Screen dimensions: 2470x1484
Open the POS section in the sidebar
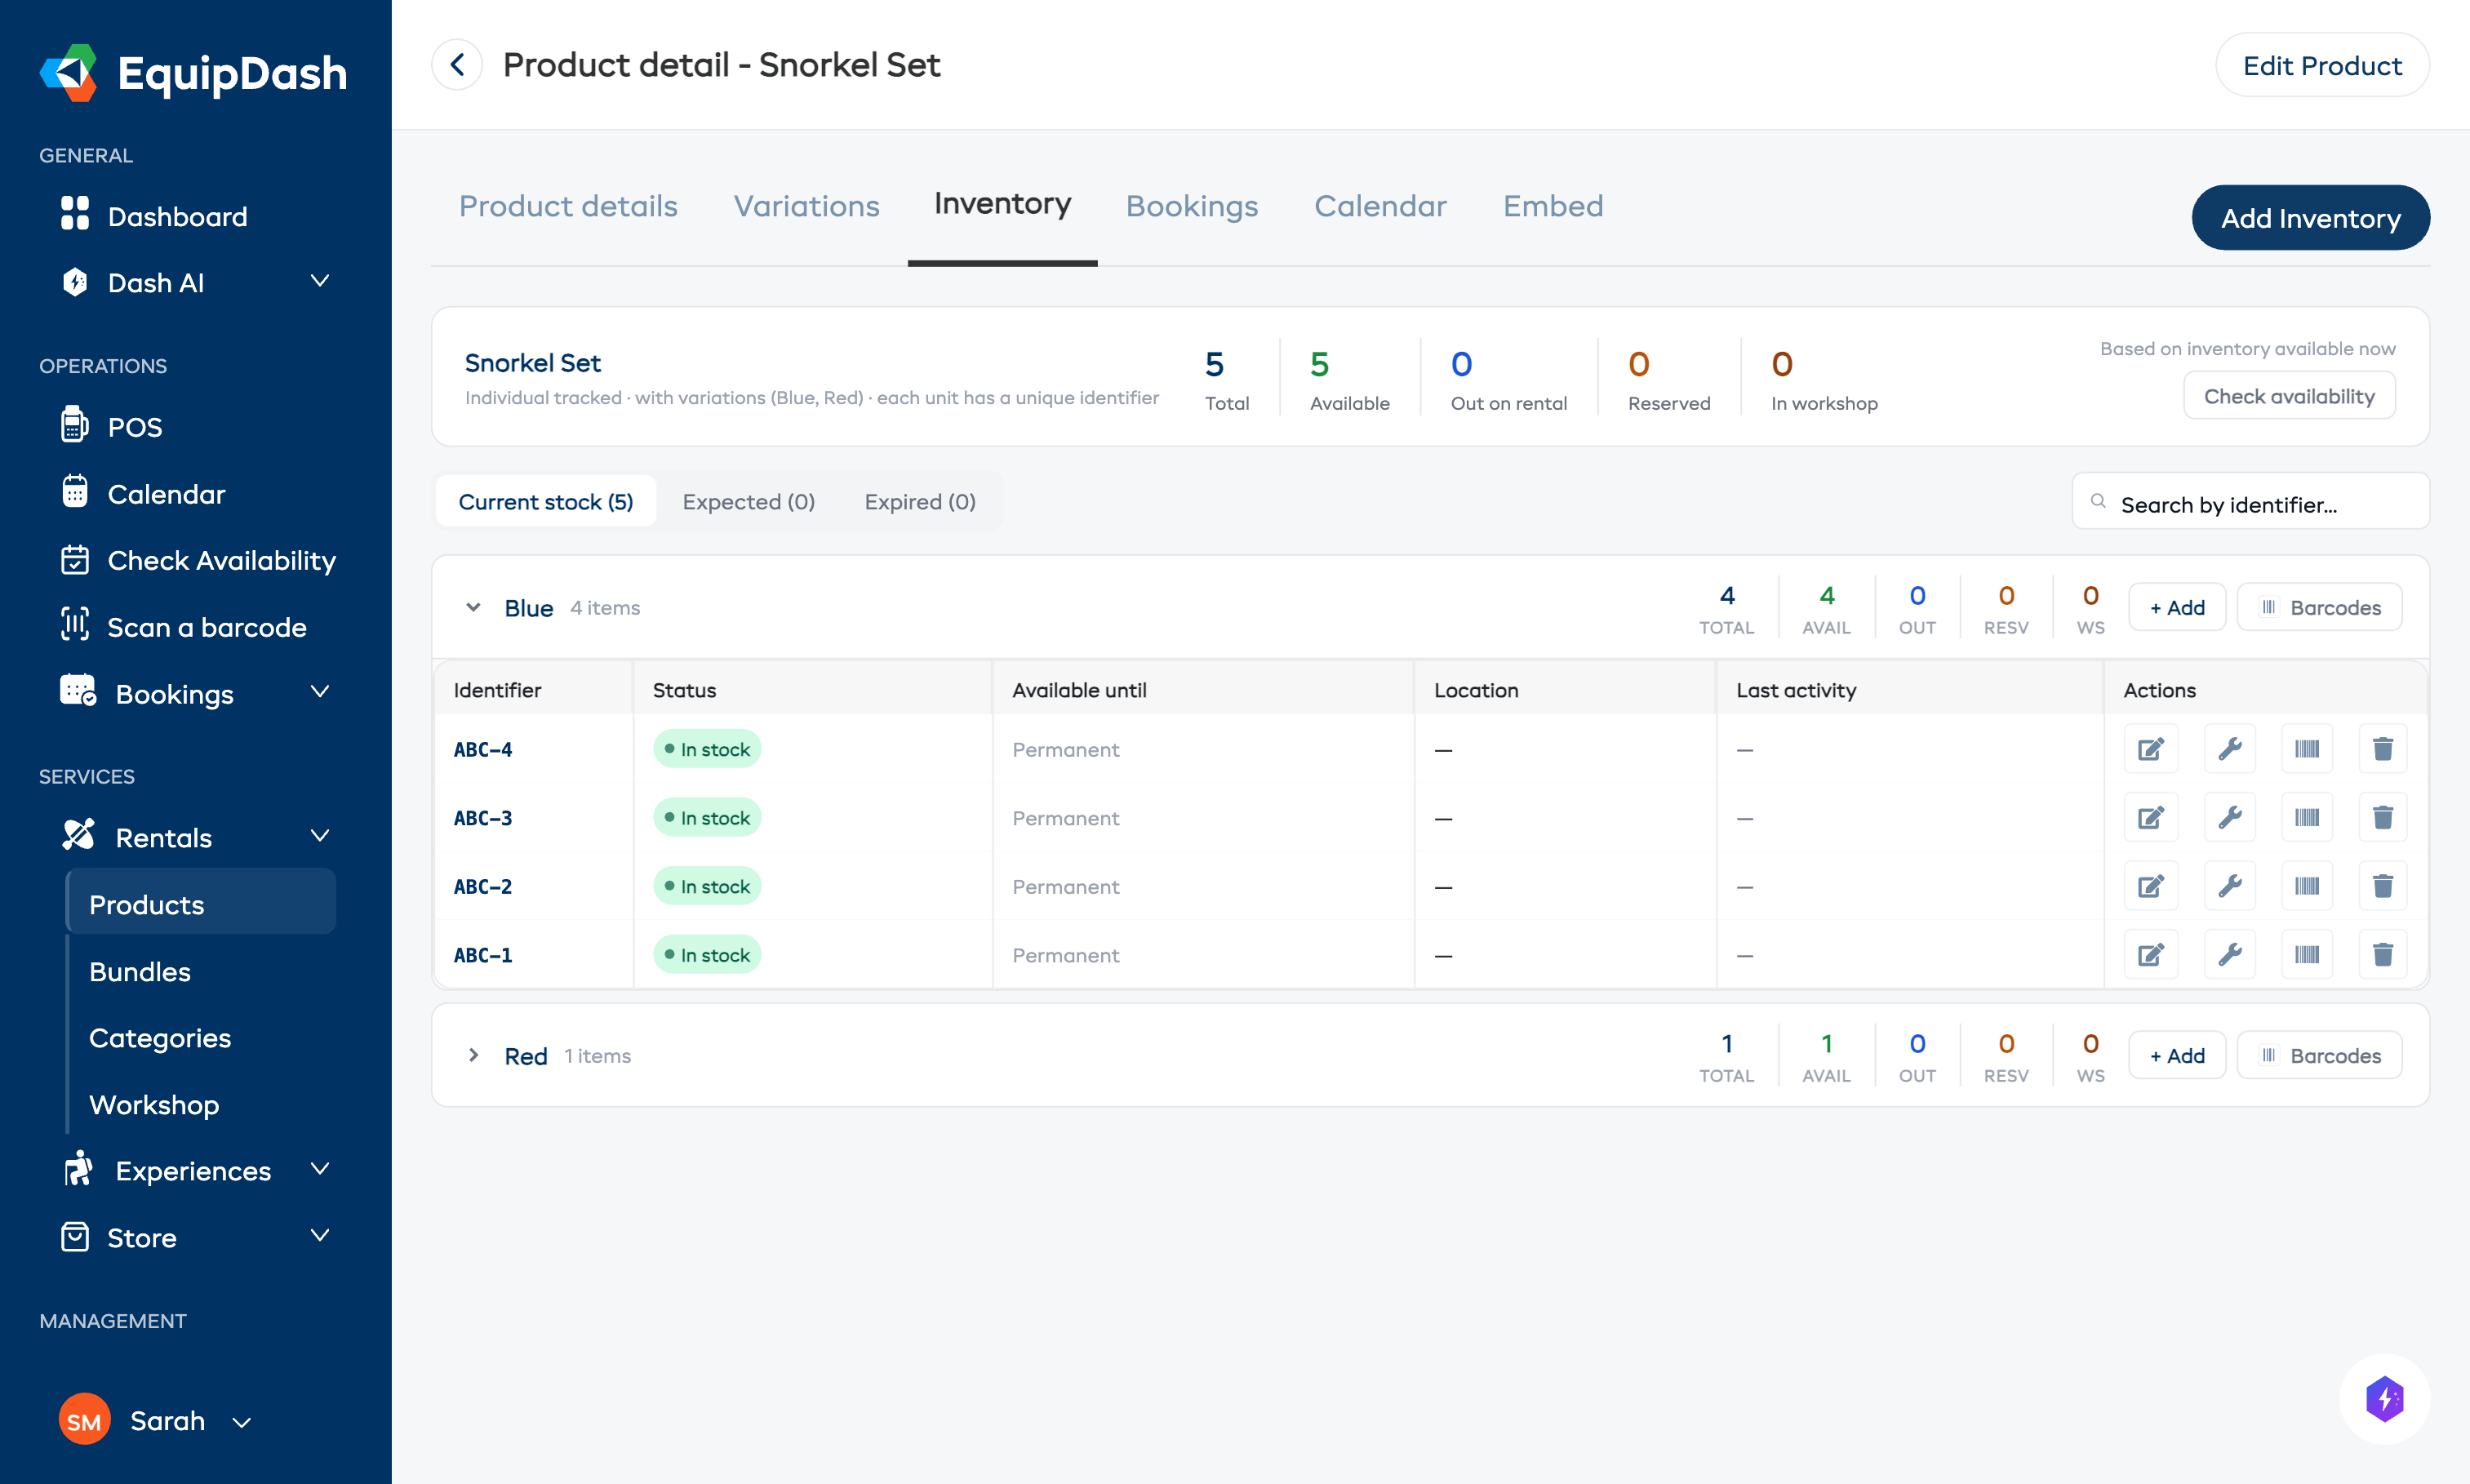pos(134,426)
